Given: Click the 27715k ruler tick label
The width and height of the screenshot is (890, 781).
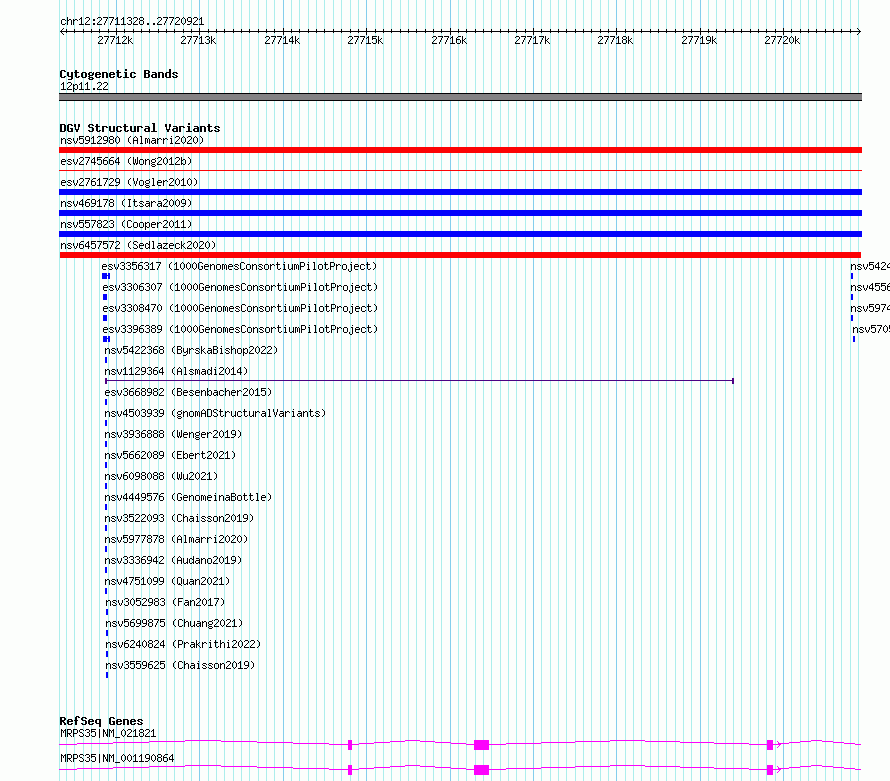Looking at the screenshot, I should pos(365,40).
